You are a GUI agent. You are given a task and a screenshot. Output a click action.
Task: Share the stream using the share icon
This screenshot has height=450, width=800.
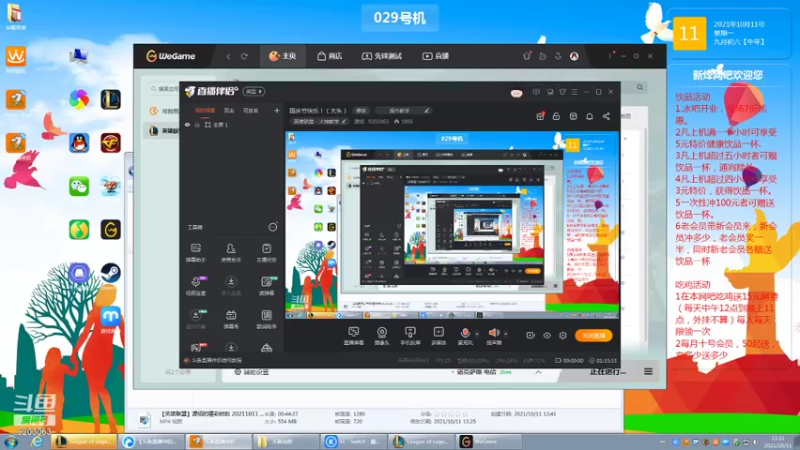point(606,116)
